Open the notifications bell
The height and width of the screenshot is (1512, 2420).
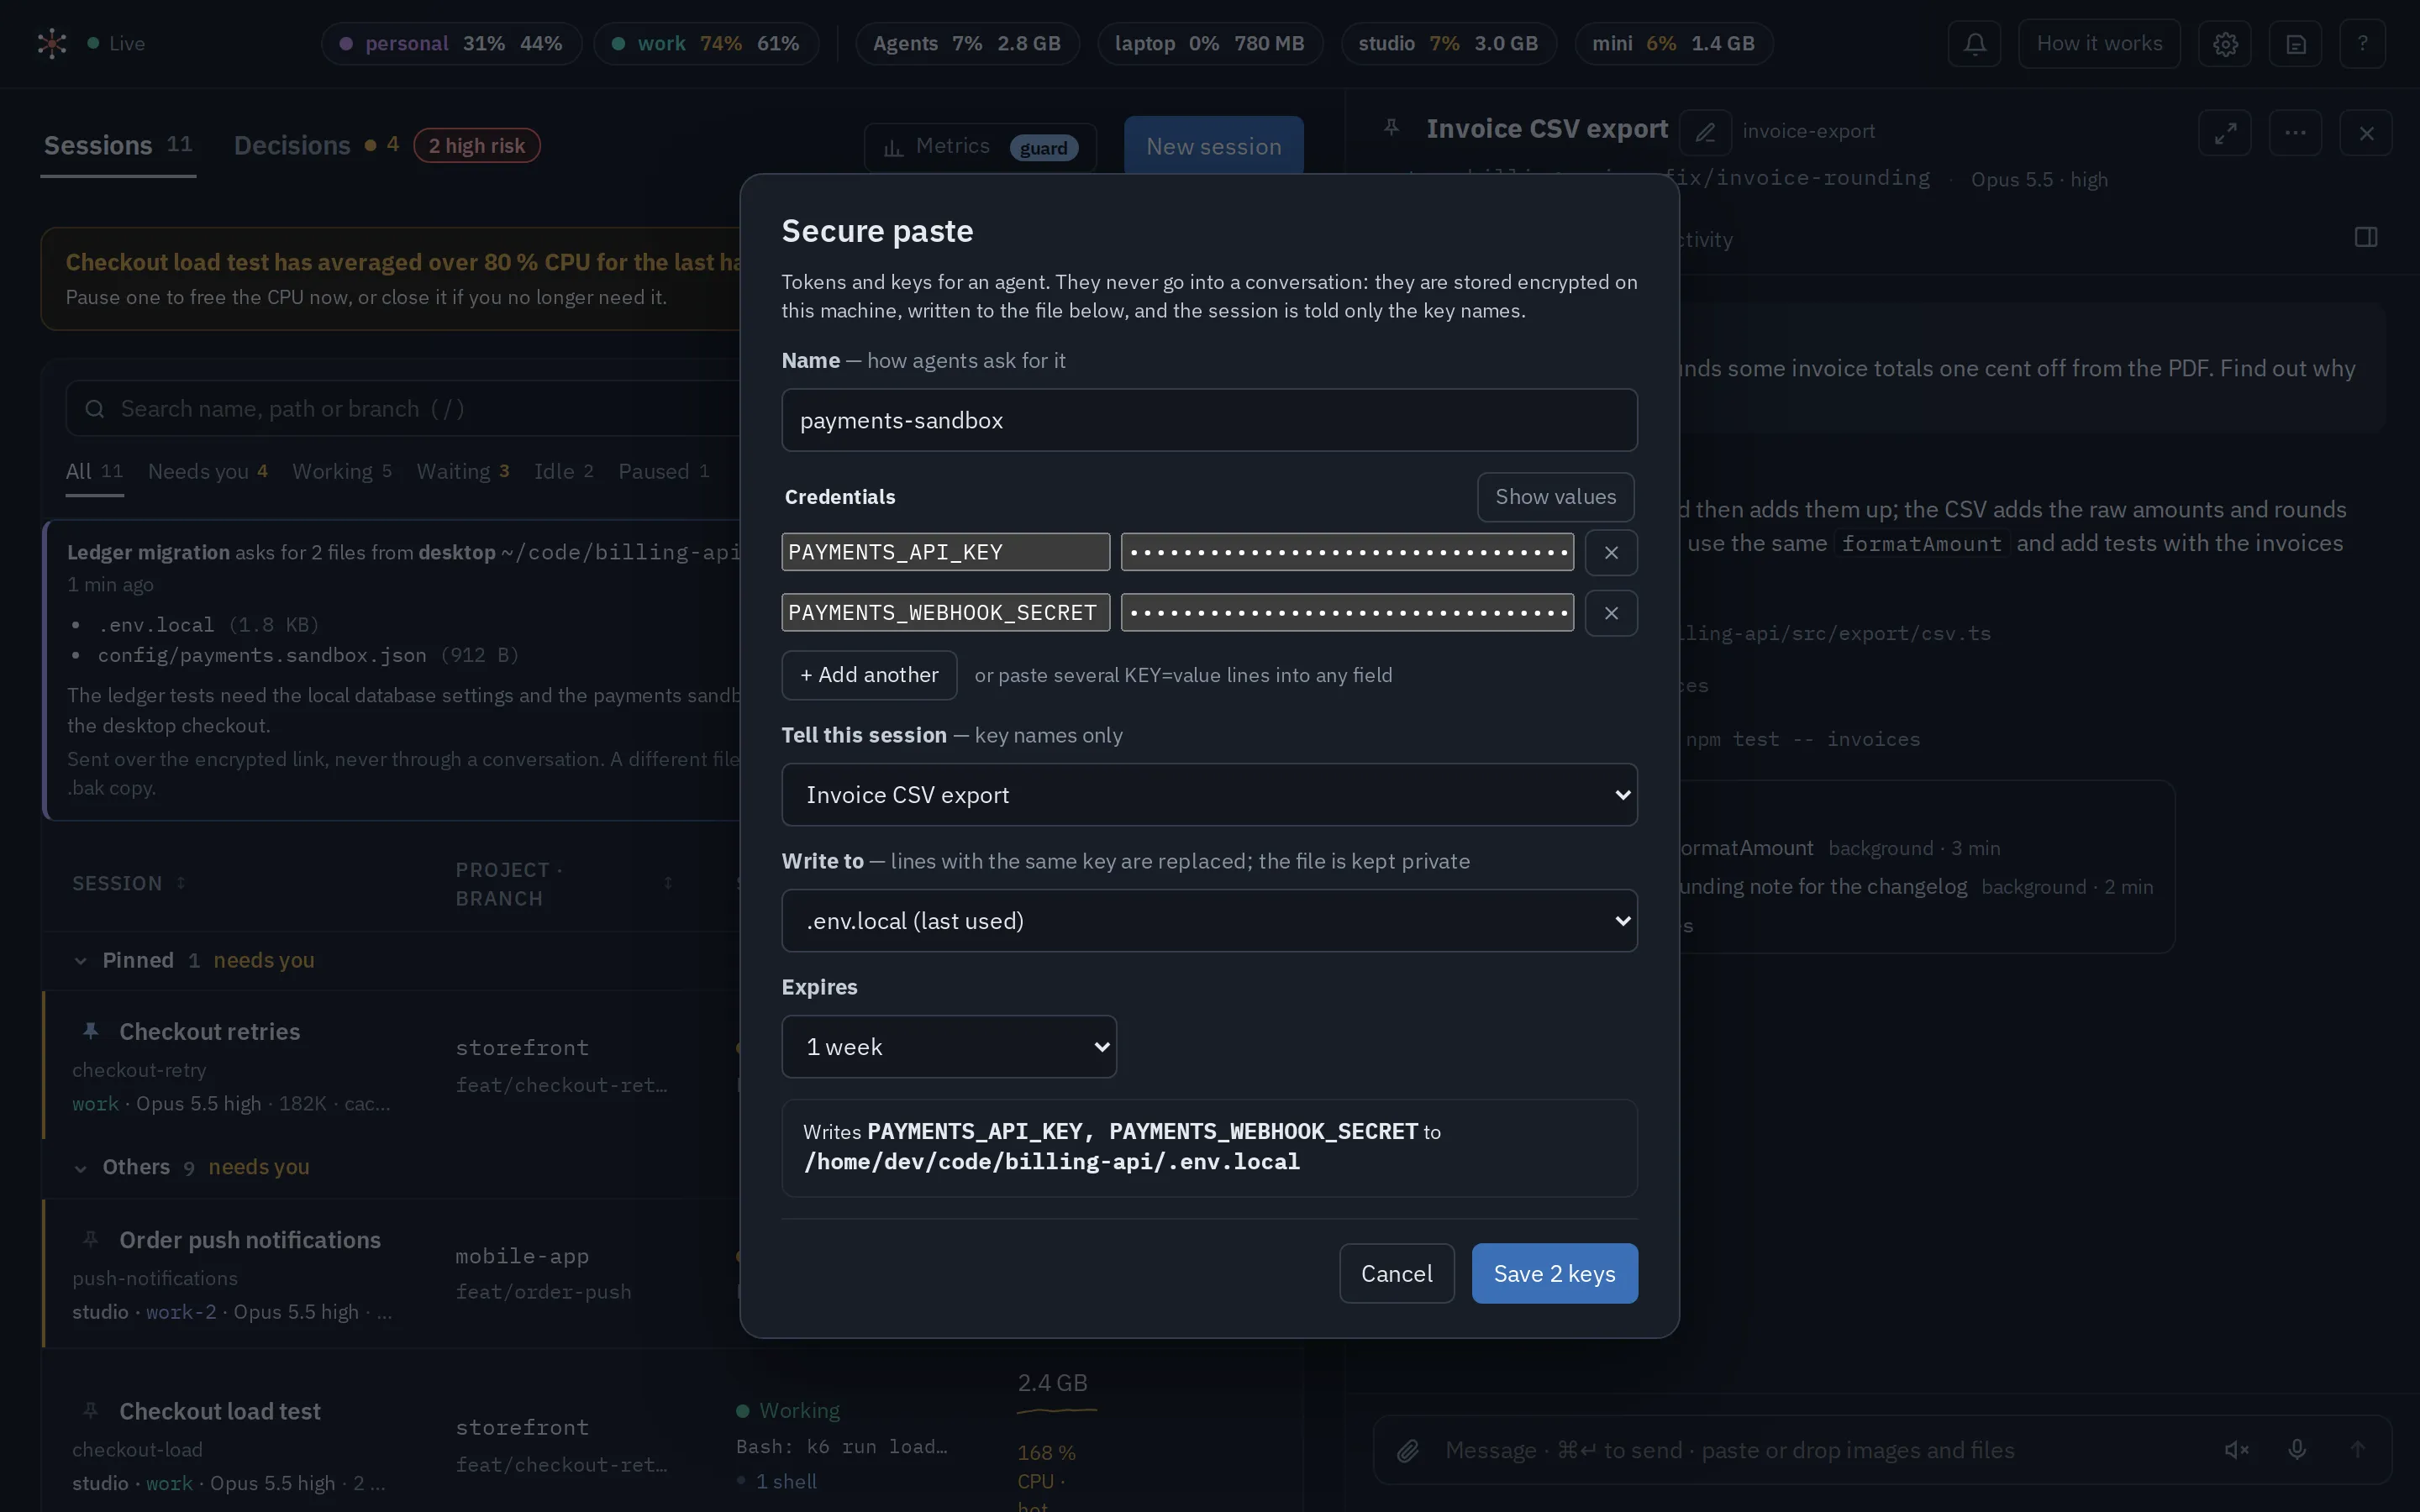coord(1974,44)
